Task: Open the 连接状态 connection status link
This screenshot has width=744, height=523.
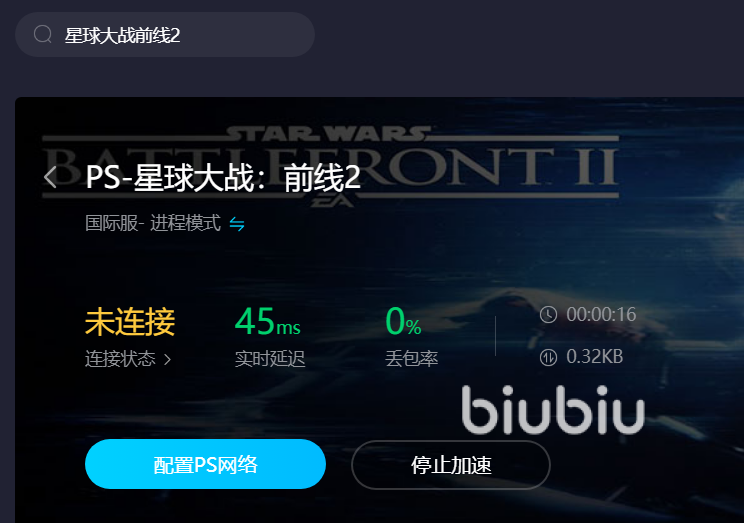Action: pos(120,359)
